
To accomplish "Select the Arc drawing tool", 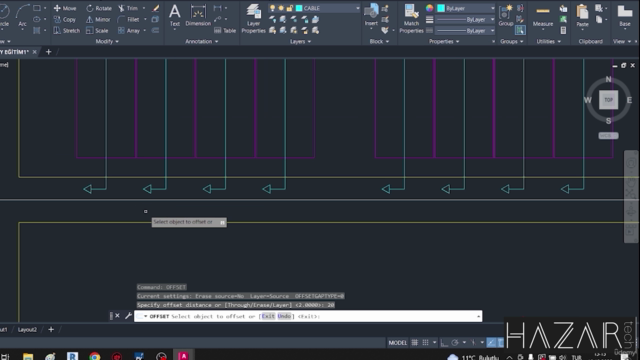I will 22,16.
